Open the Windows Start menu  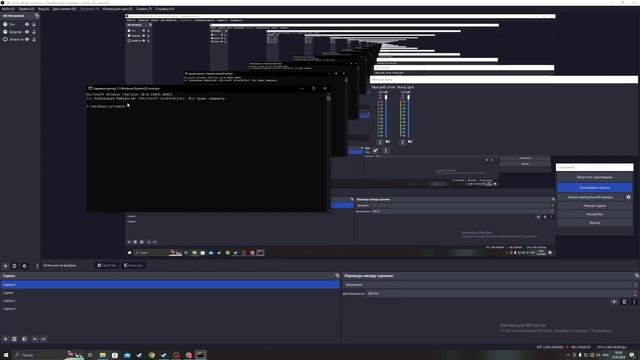click(x=6, y=355)
